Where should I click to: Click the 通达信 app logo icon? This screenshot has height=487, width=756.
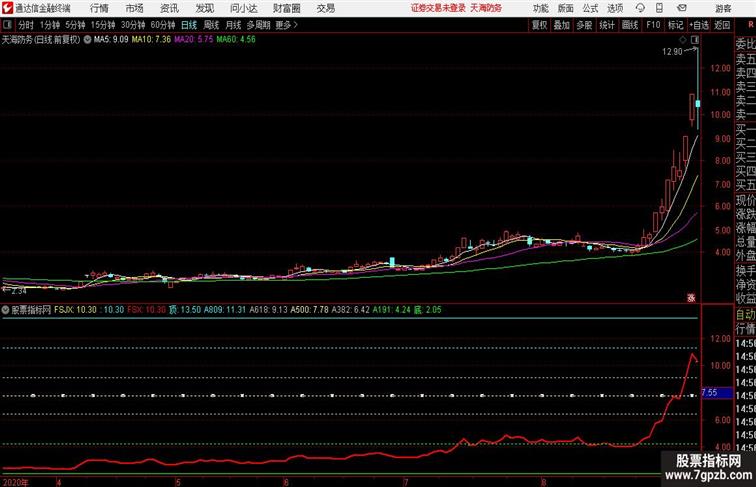coord(7,8)
